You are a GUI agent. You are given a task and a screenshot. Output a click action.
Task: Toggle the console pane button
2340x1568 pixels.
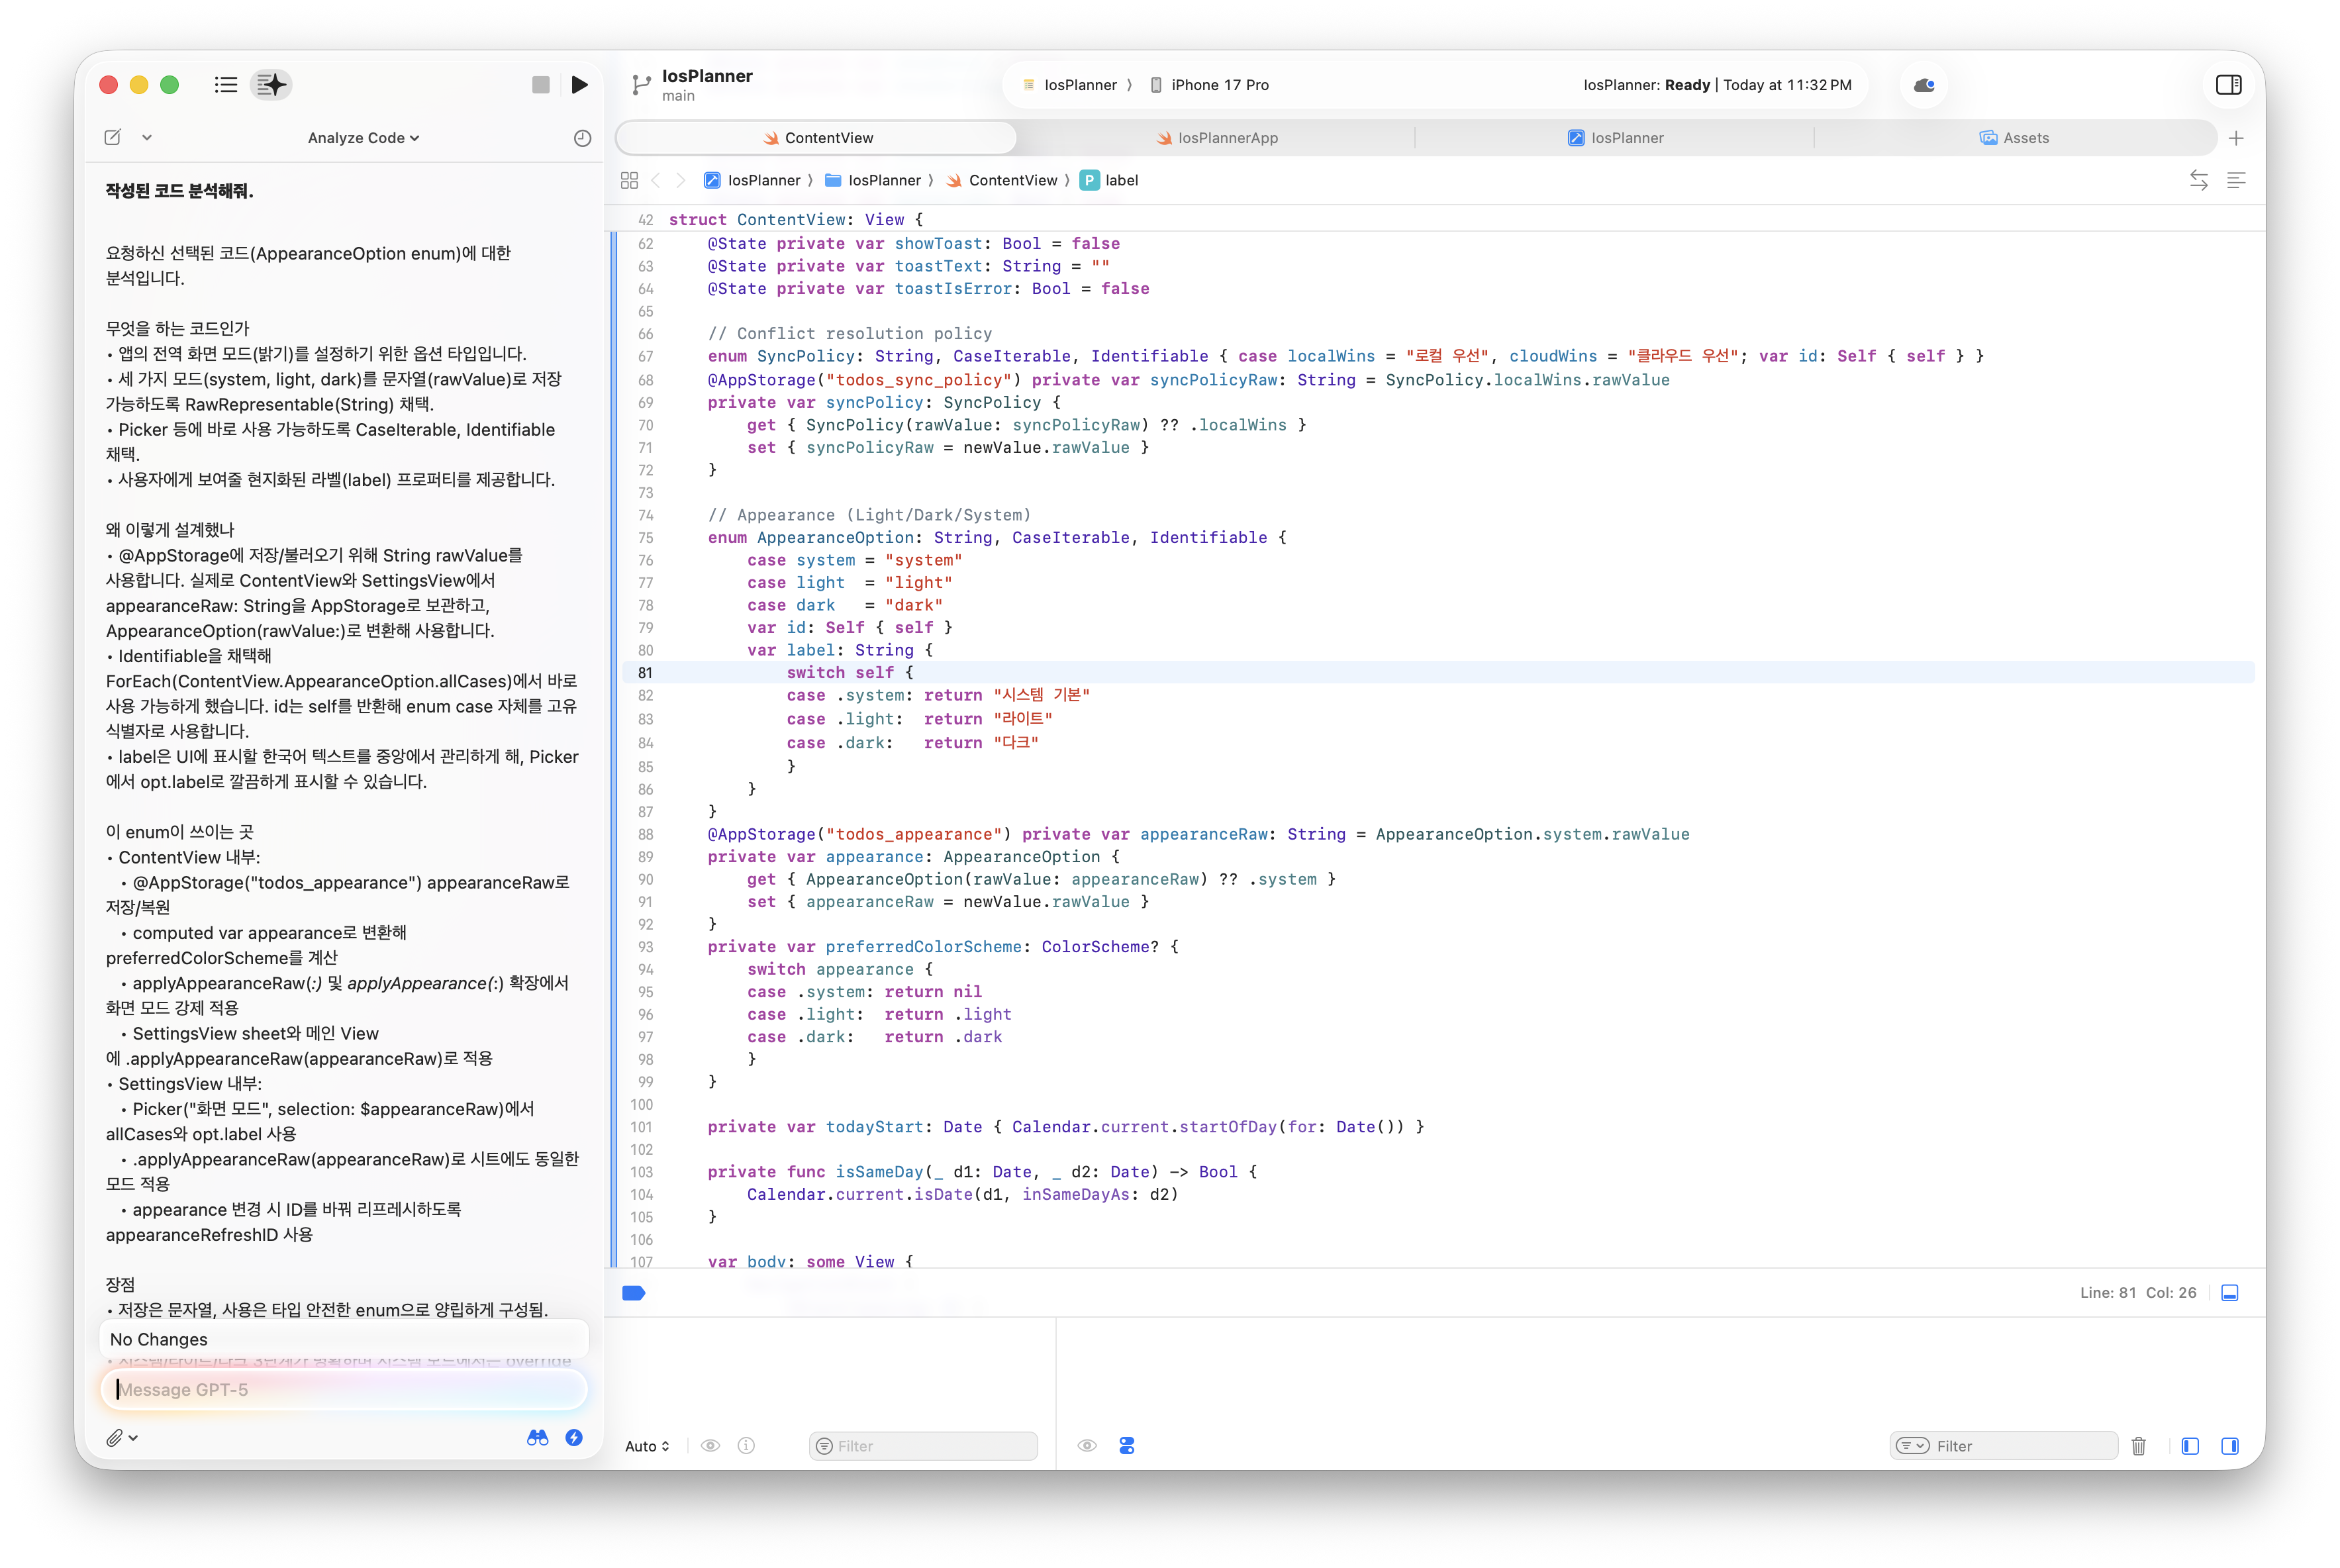point(2229,1446)
